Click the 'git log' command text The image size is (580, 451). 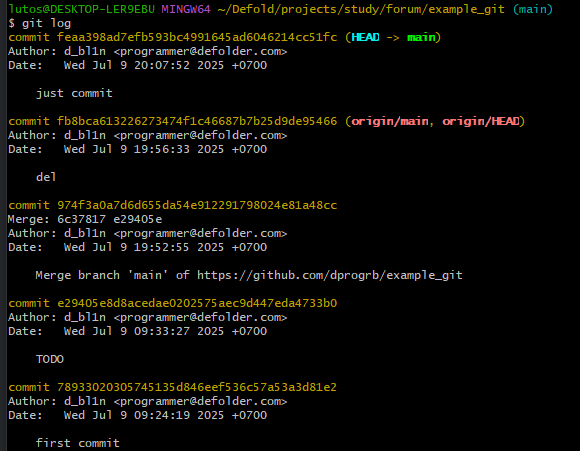[46, 23]
